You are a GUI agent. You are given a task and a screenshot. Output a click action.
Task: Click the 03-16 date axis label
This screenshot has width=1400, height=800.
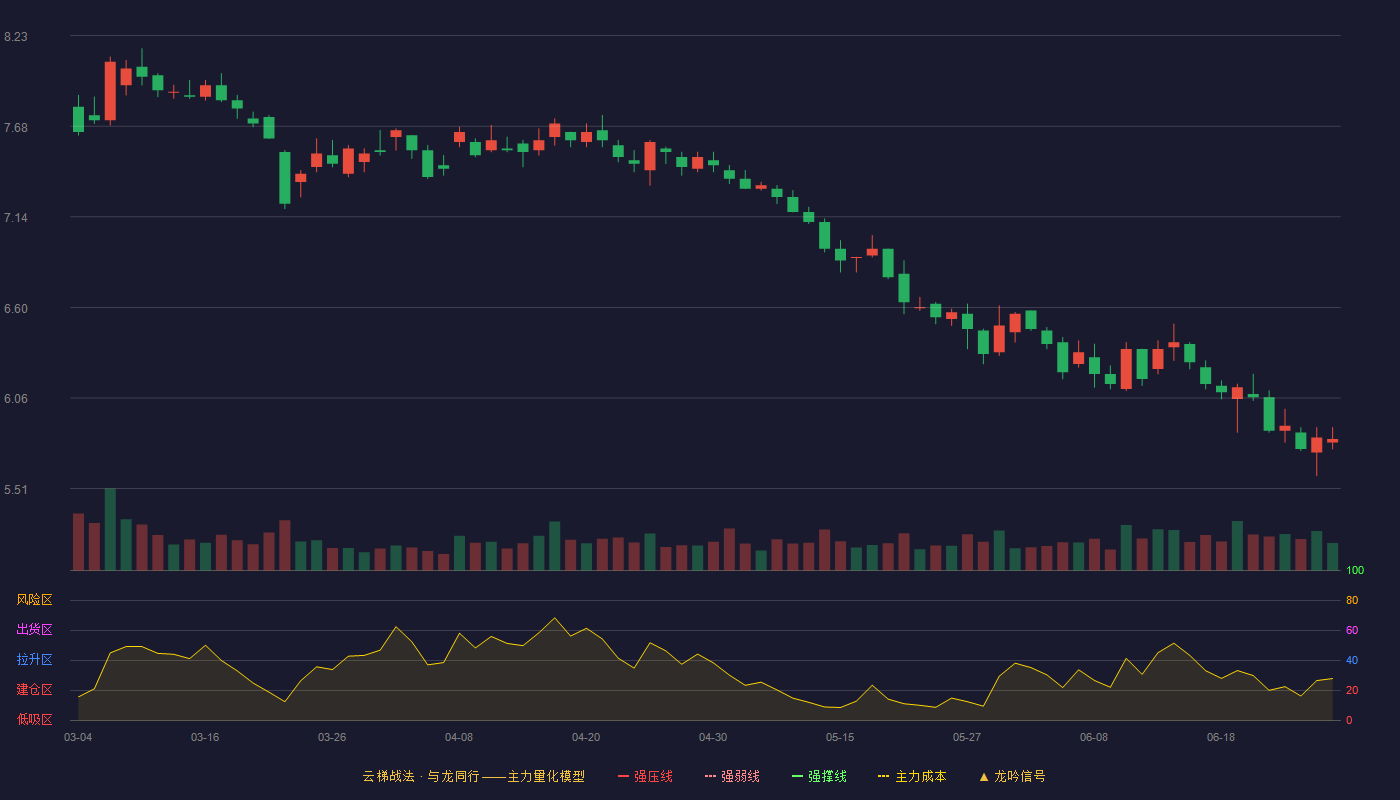coord(205,737)
